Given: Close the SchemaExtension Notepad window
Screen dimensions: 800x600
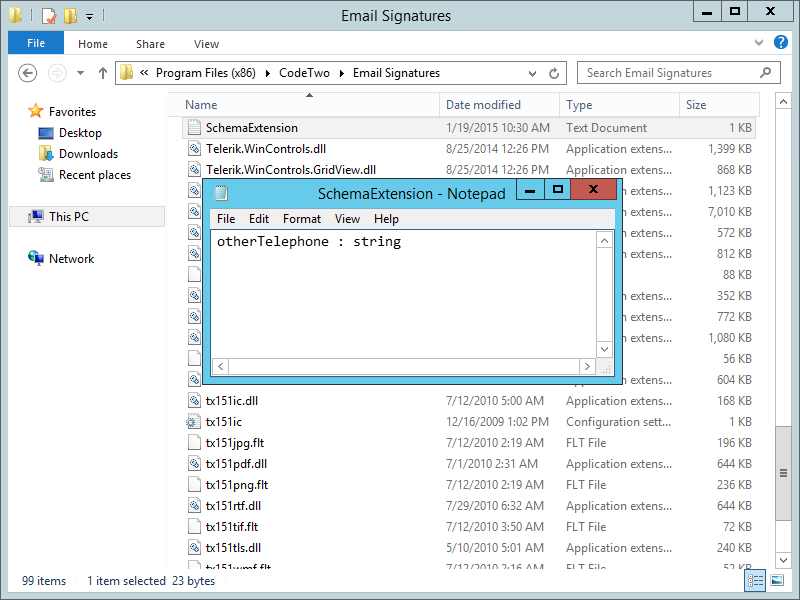Looking at the screenshot, I should (593, 189).
